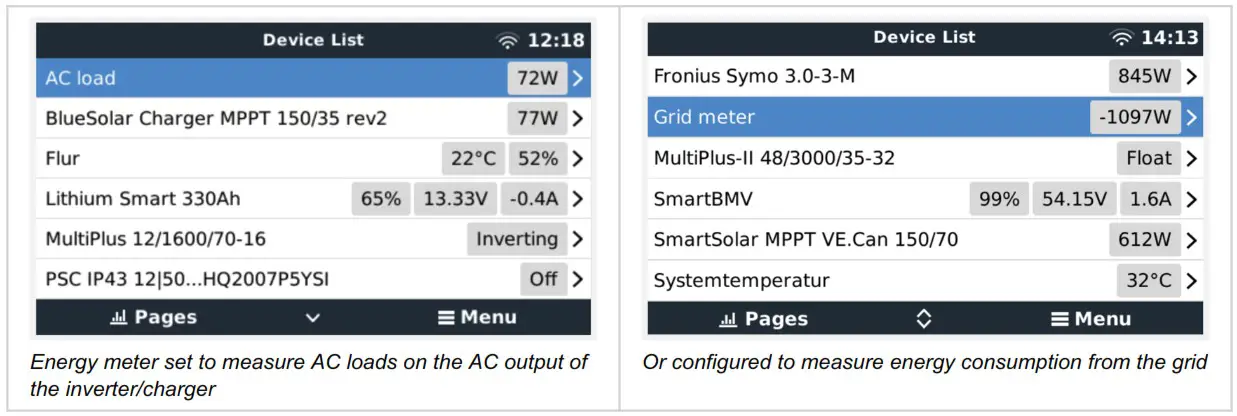This screenshot has height=416, width=1237.
Task: Click the Off status of PSC IP43 charger
Action: pyautogui.click(x=543, y=279)
